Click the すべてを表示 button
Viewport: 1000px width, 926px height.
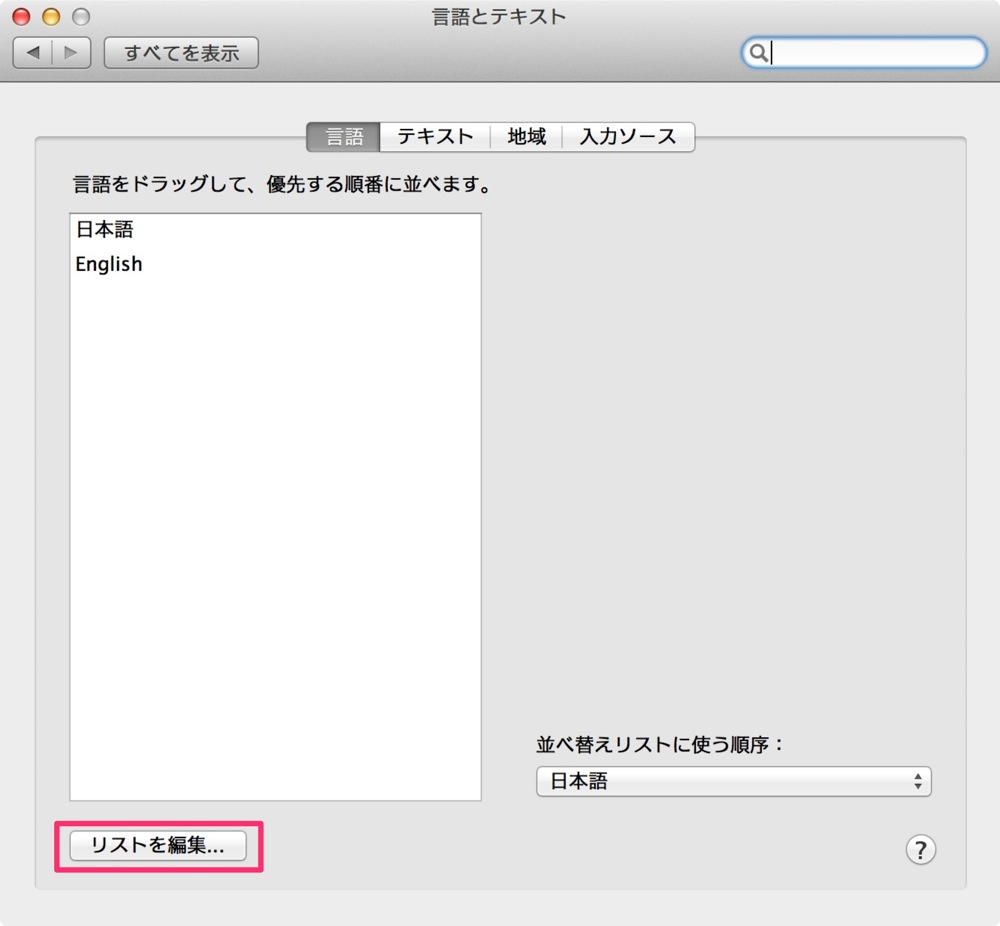click(181, 52)
